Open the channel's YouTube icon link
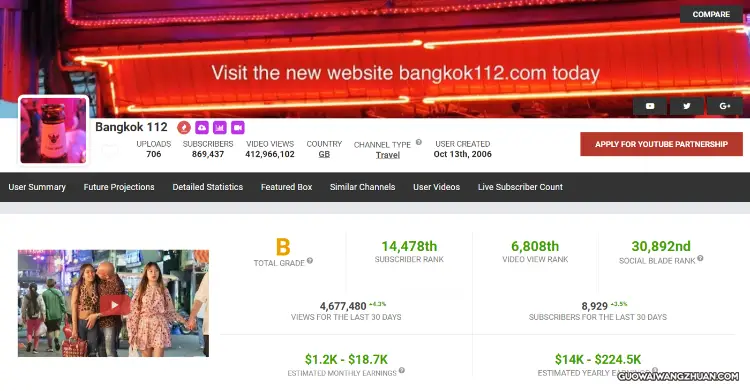This screenshot has width=750, height=391. click(650, 106)
